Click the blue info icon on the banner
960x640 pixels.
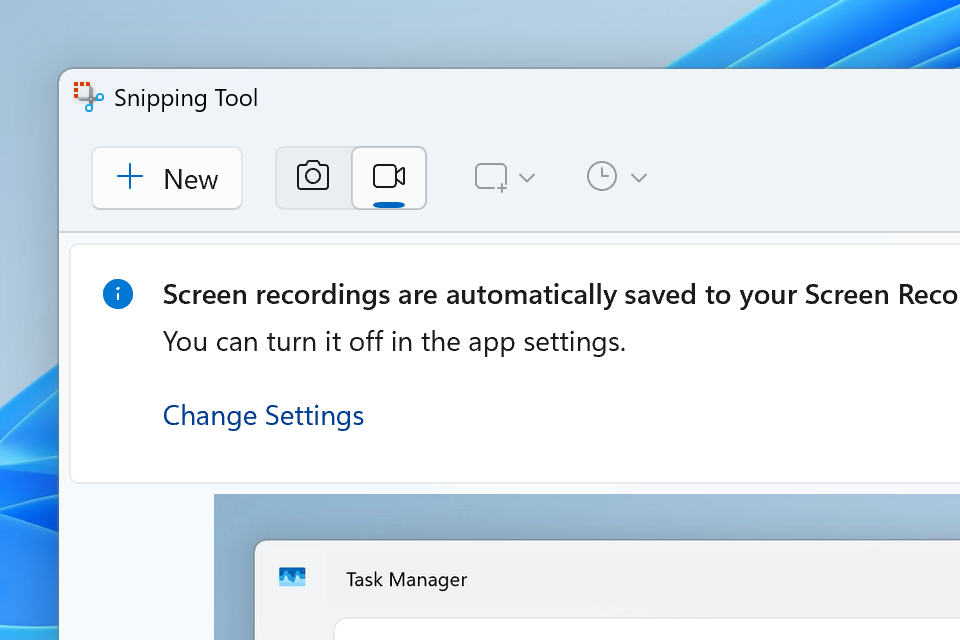(x=118, y=294)
